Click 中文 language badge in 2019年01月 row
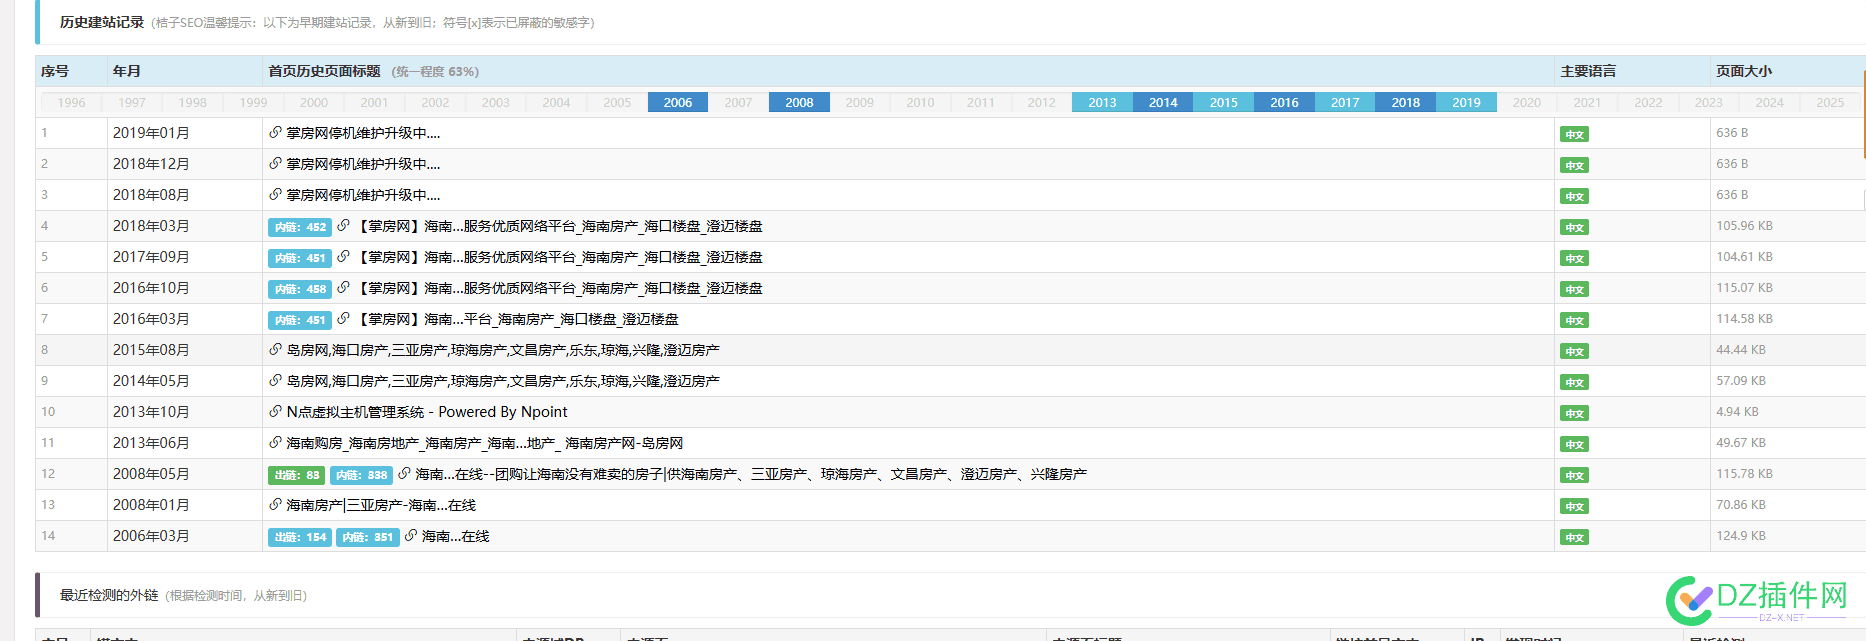 point(1574,134)
